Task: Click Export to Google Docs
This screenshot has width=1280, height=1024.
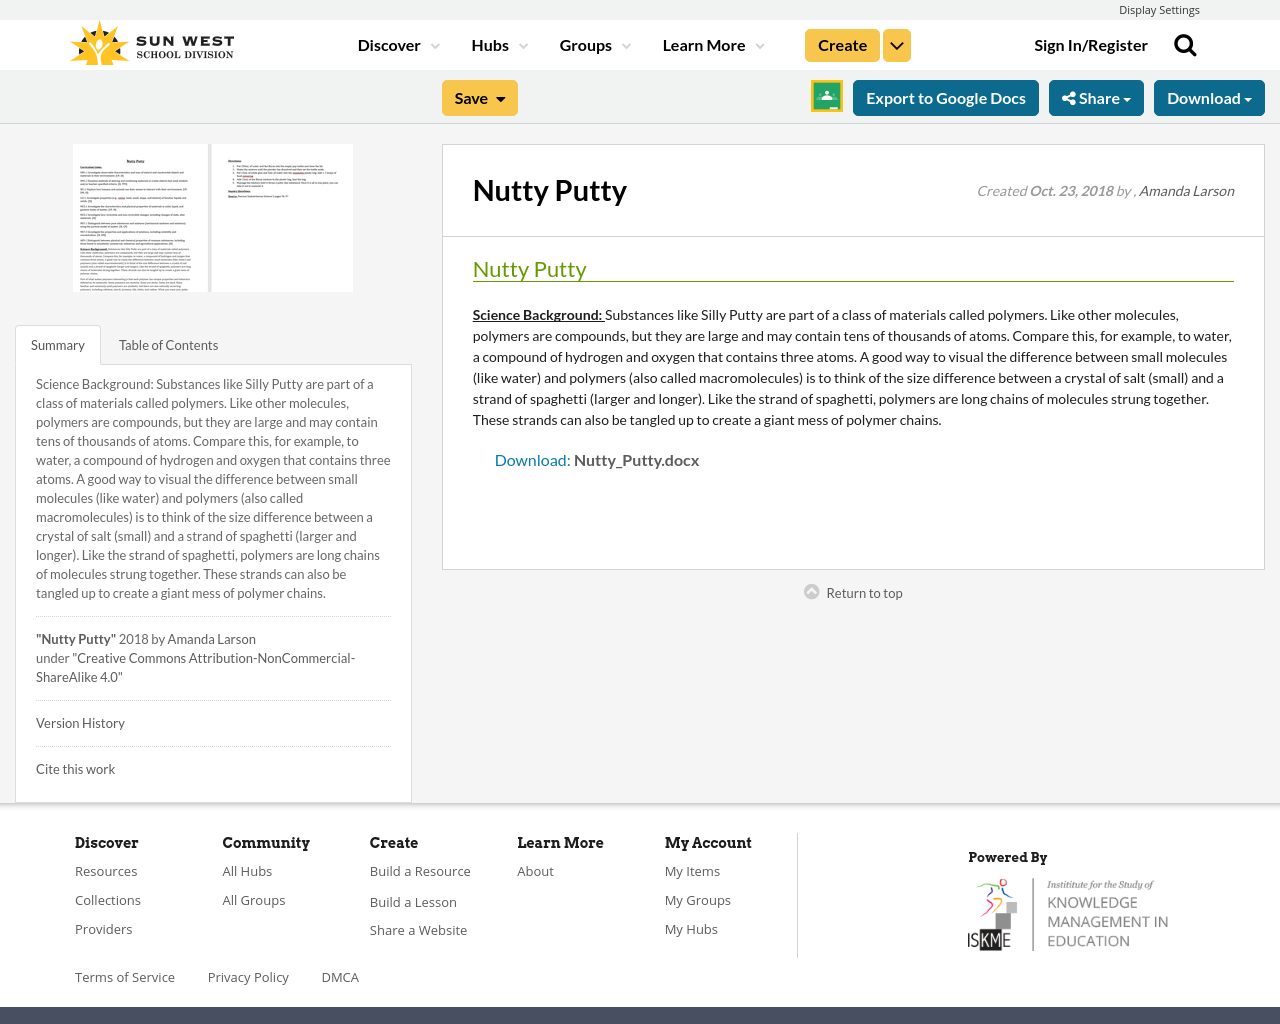Action: (945, 96)
